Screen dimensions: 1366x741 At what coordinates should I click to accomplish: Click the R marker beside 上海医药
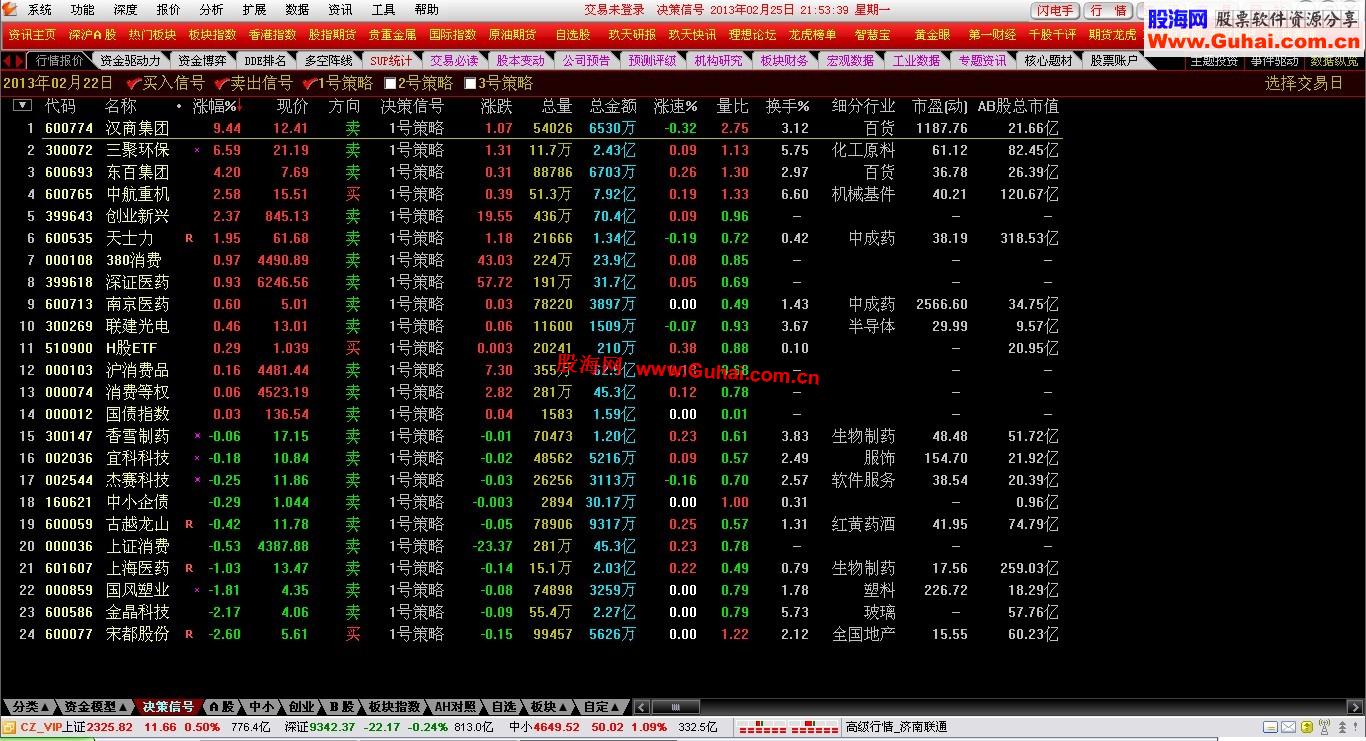pyautogui.click(x=189, y=569)
